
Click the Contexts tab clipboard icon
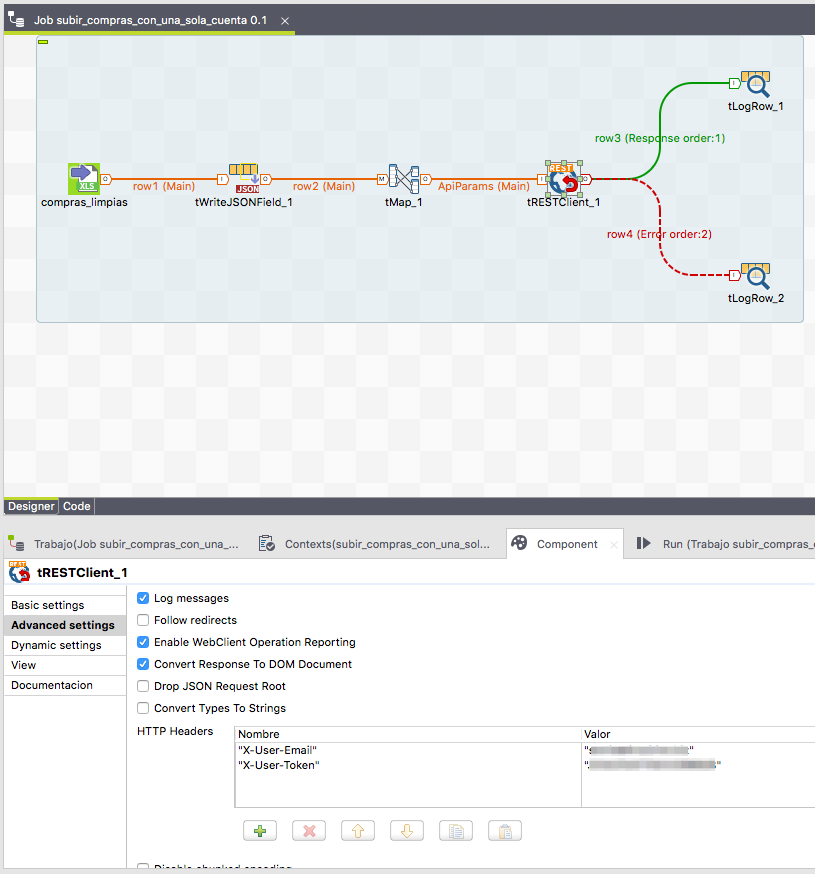(x=266, y=543)
